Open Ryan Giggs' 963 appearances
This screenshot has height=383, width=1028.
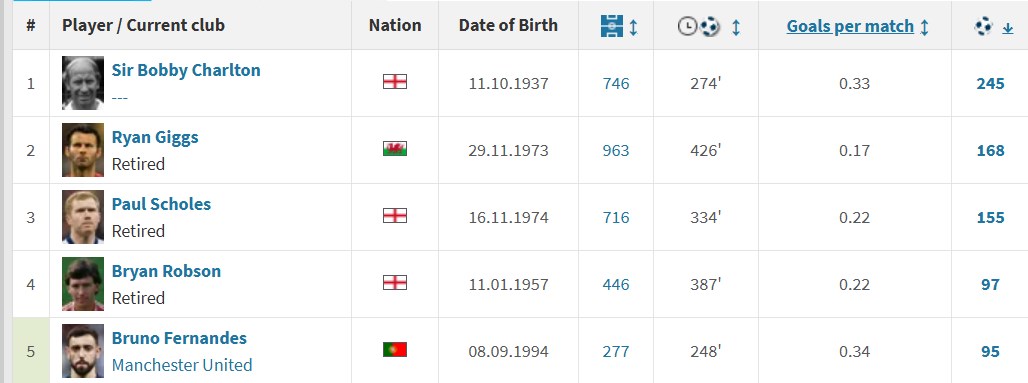616,151
